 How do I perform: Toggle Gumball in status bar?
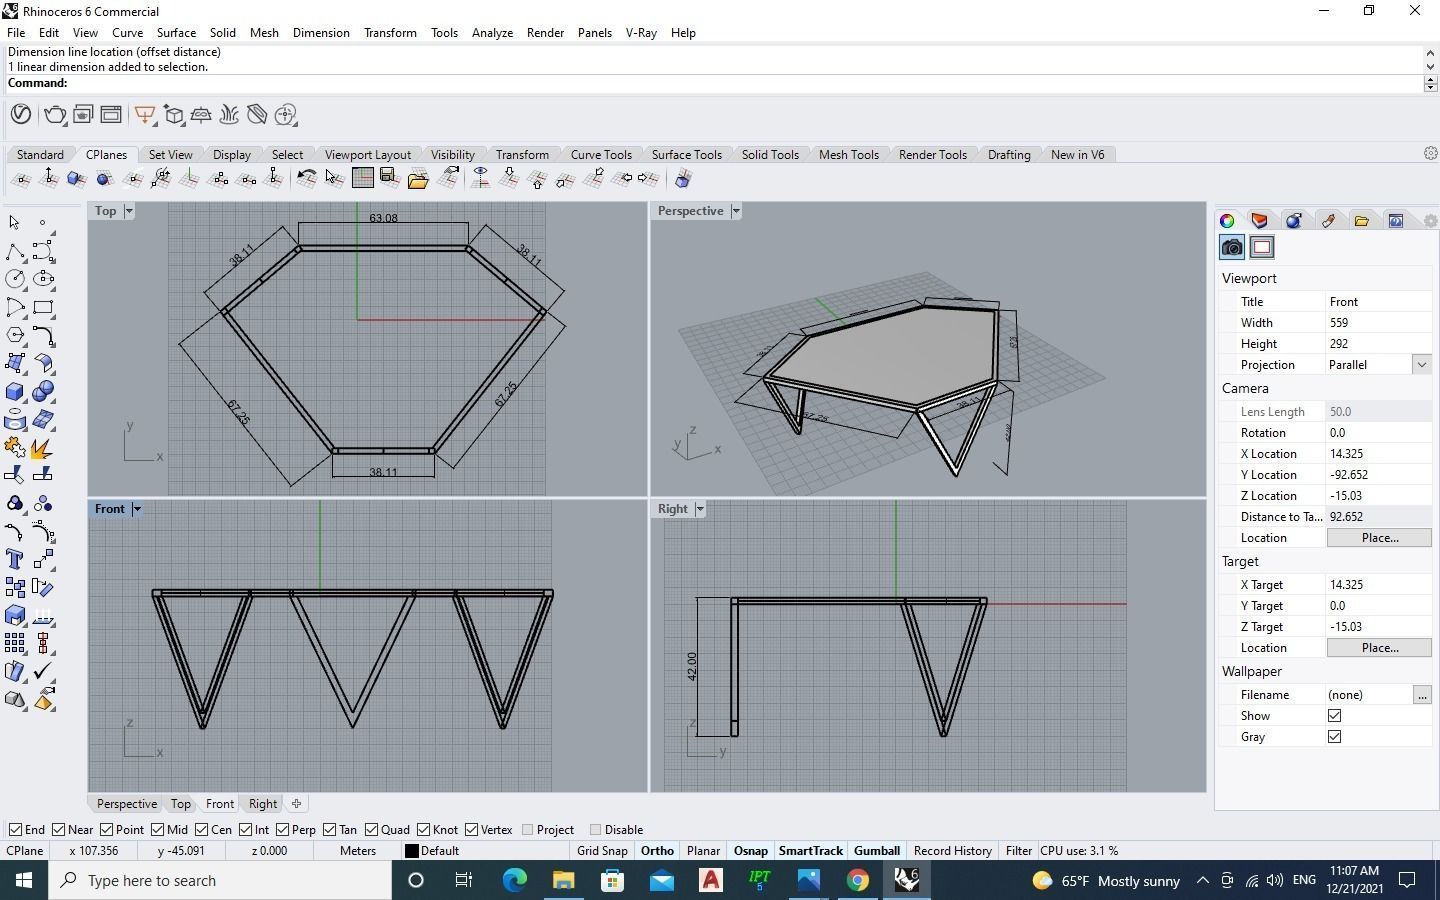click(877, 851)
